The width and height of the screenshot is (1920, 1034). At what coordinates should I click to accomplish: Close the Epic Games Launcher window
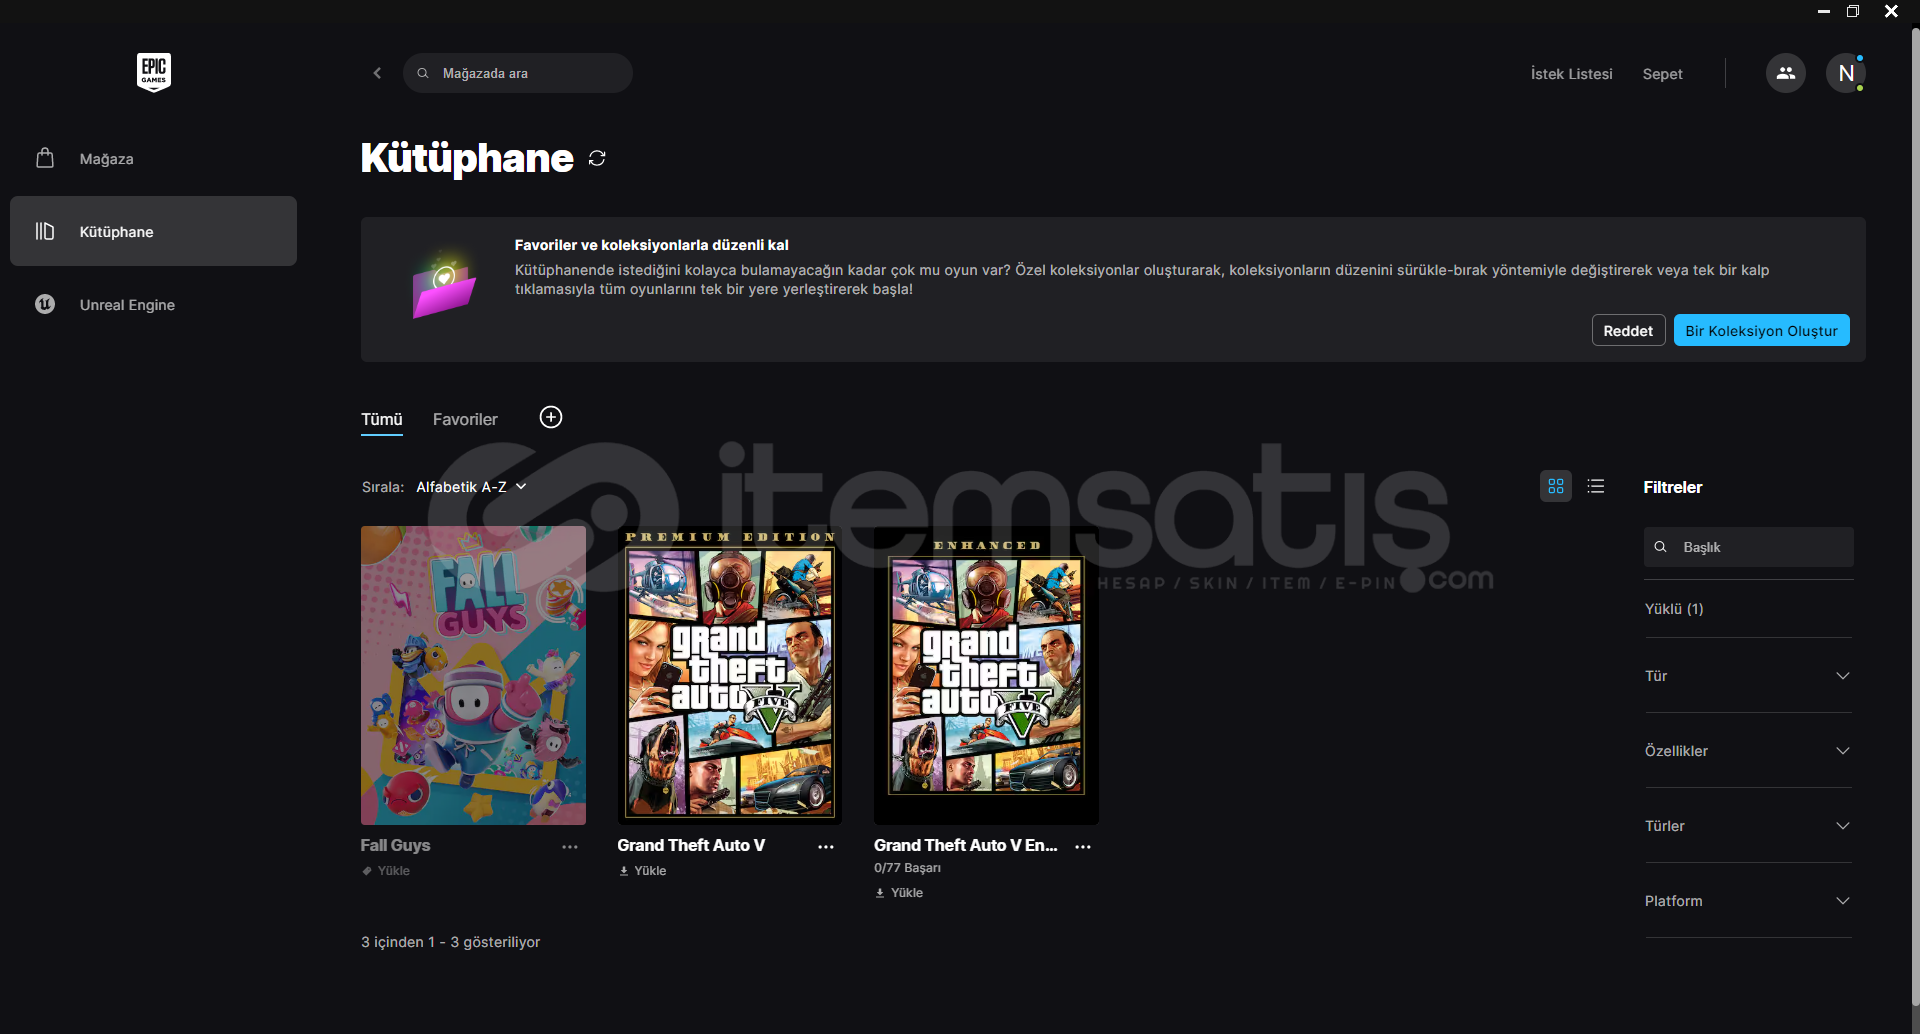pos(1891,11)
